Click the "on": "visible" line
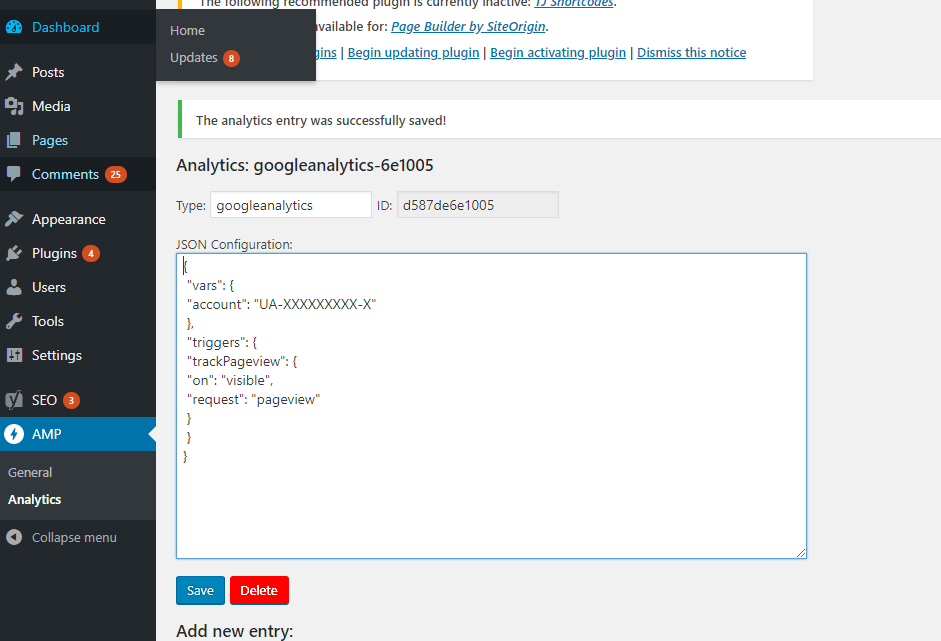The width and height of the screenshot is (941, 641). tap(230, 381)
